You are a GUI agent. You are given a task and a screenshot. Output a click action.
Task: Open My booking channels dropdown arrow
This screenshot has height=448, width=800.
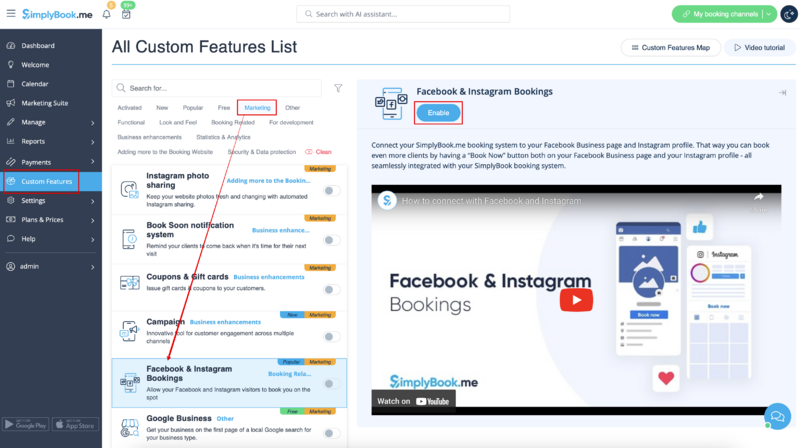pos(768,14)
